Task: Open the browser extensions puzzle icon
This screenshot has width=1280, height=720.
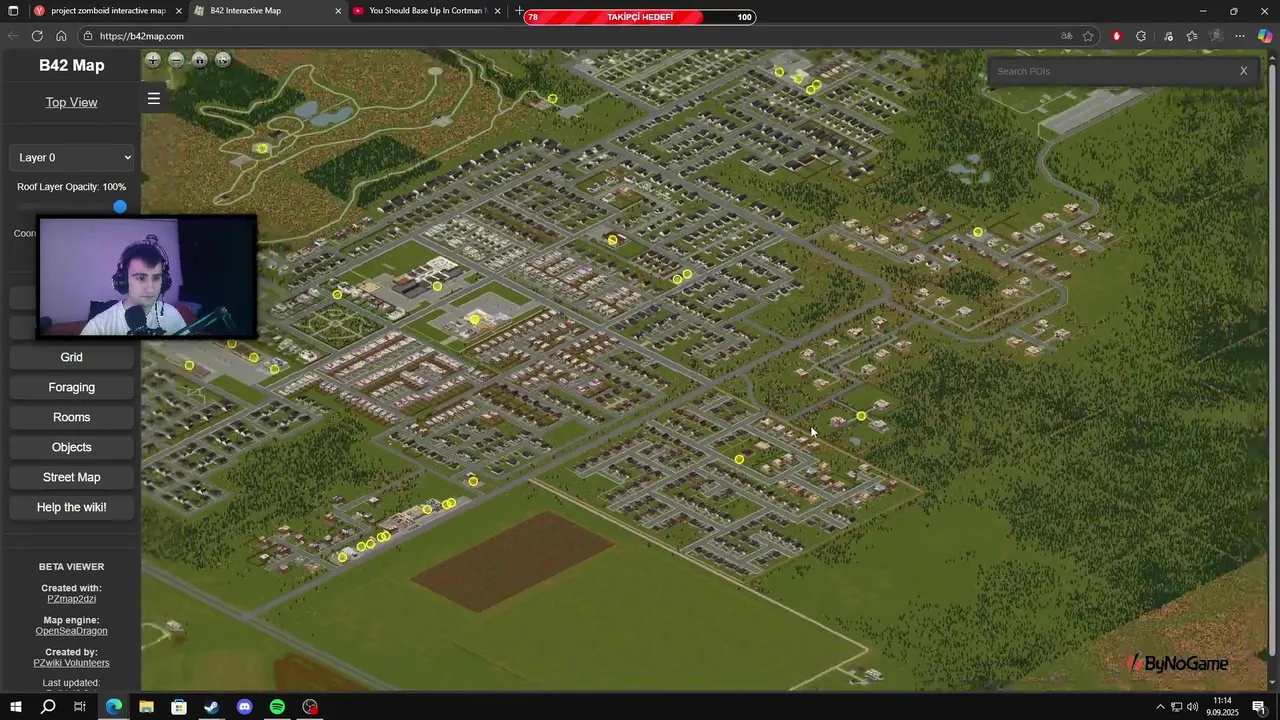Action: coord(1141,36)
